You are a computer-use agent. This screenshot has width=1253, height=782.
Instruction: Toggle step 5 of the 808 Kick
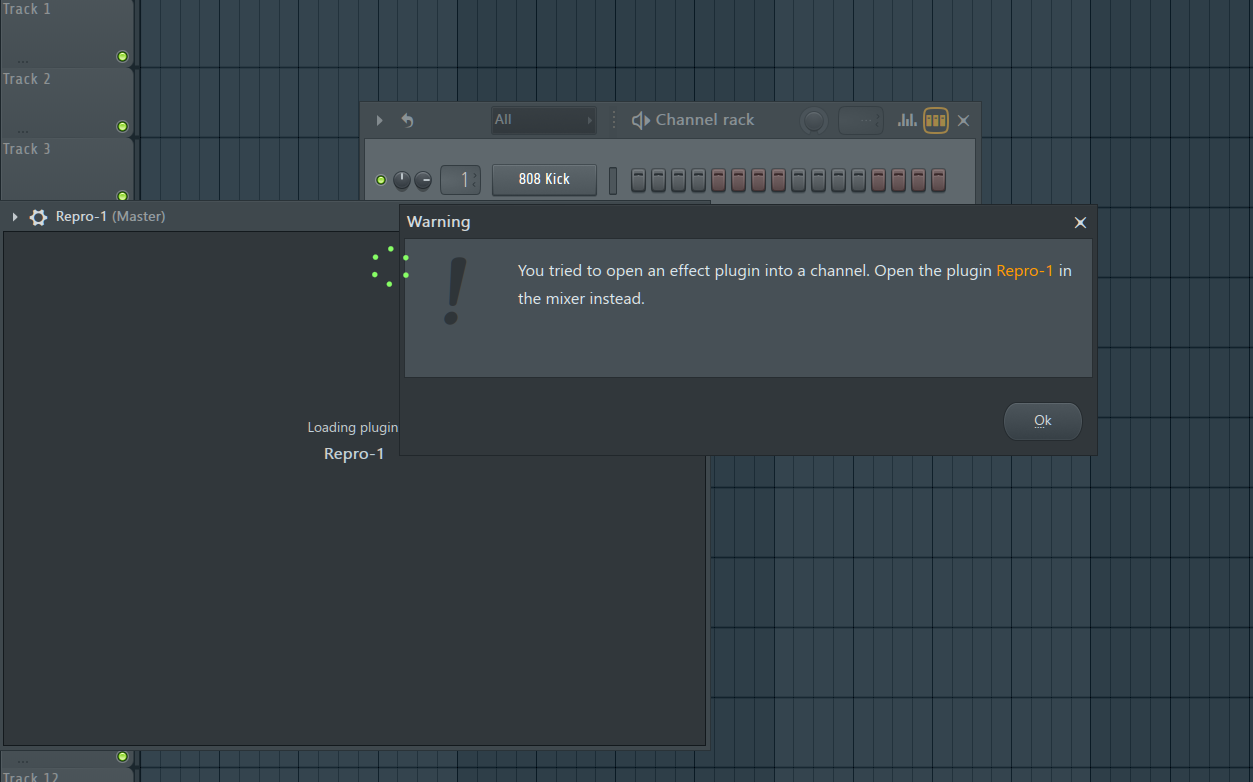coord(718,180)
